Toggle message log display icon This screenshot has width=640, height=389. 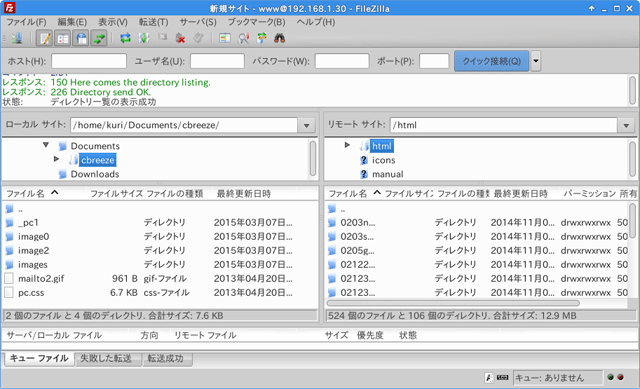point(44,38)
